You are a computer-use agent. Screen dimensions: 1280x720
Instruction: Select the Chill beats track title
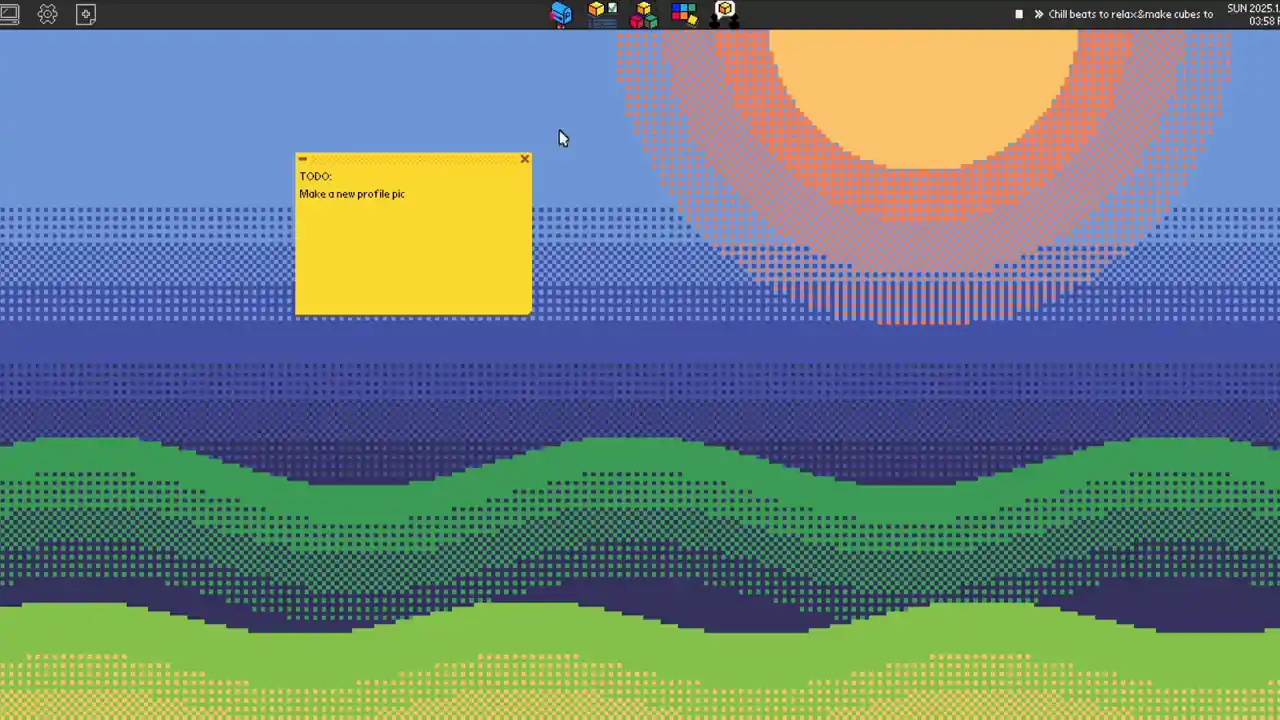pos(1130,14)
